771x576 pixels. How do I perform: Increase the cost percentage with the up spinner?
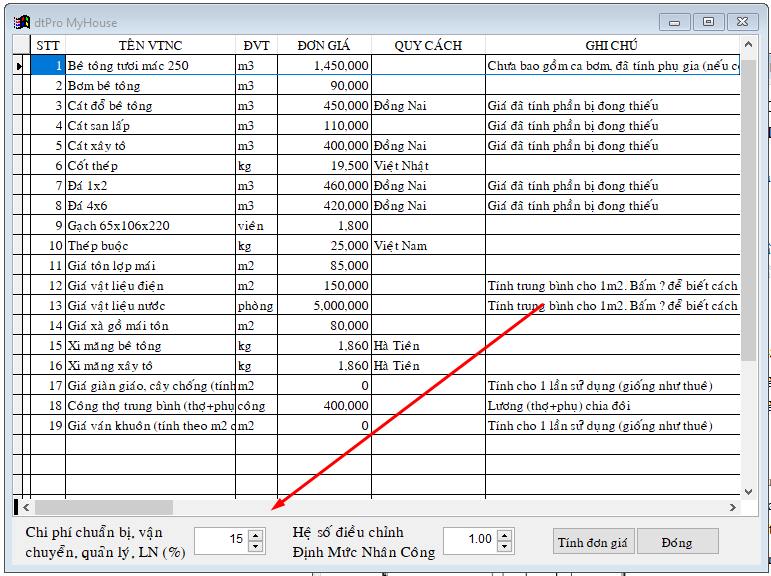coord(255,535)
